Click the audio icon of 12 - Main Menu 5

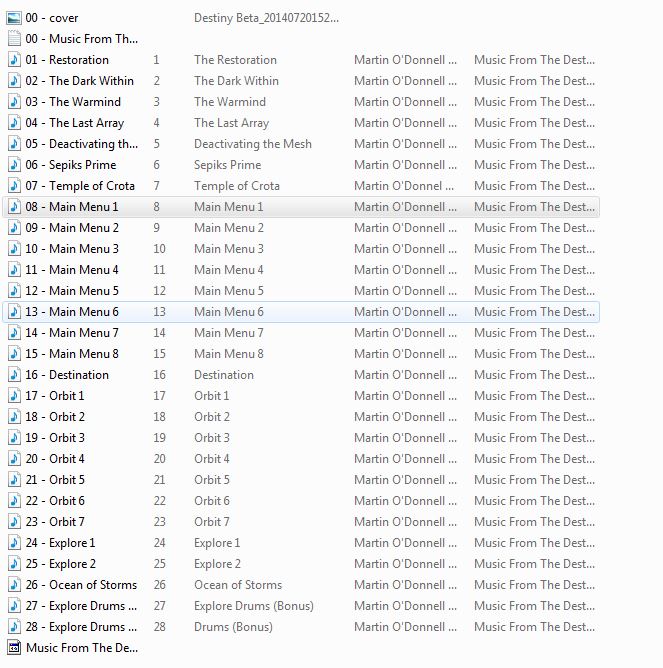(x=14, y=291)
